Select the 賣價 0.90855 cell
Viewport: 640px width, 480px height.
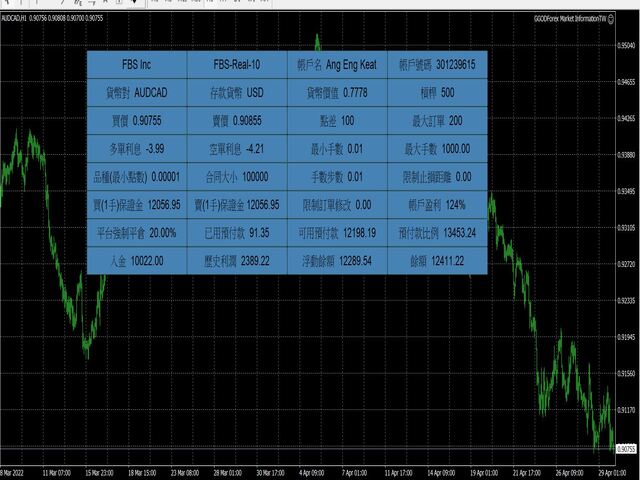tap(237, 121)
